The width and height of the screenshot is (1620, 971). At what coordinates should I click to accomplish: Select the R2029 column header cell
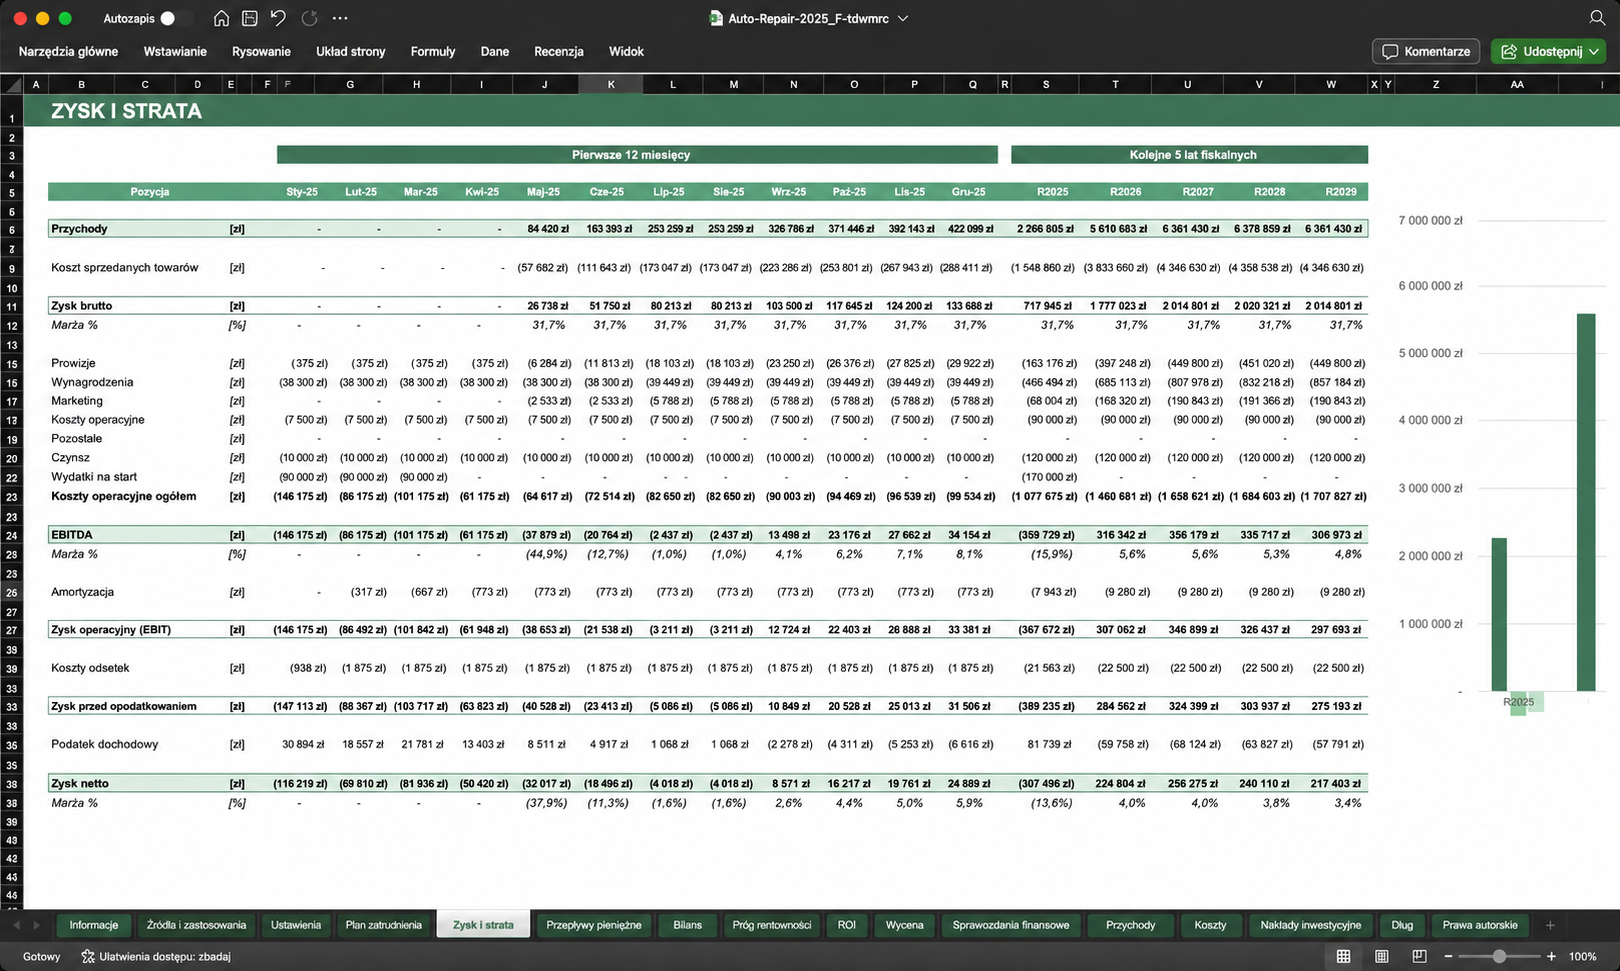click(x=1340, y=192)
